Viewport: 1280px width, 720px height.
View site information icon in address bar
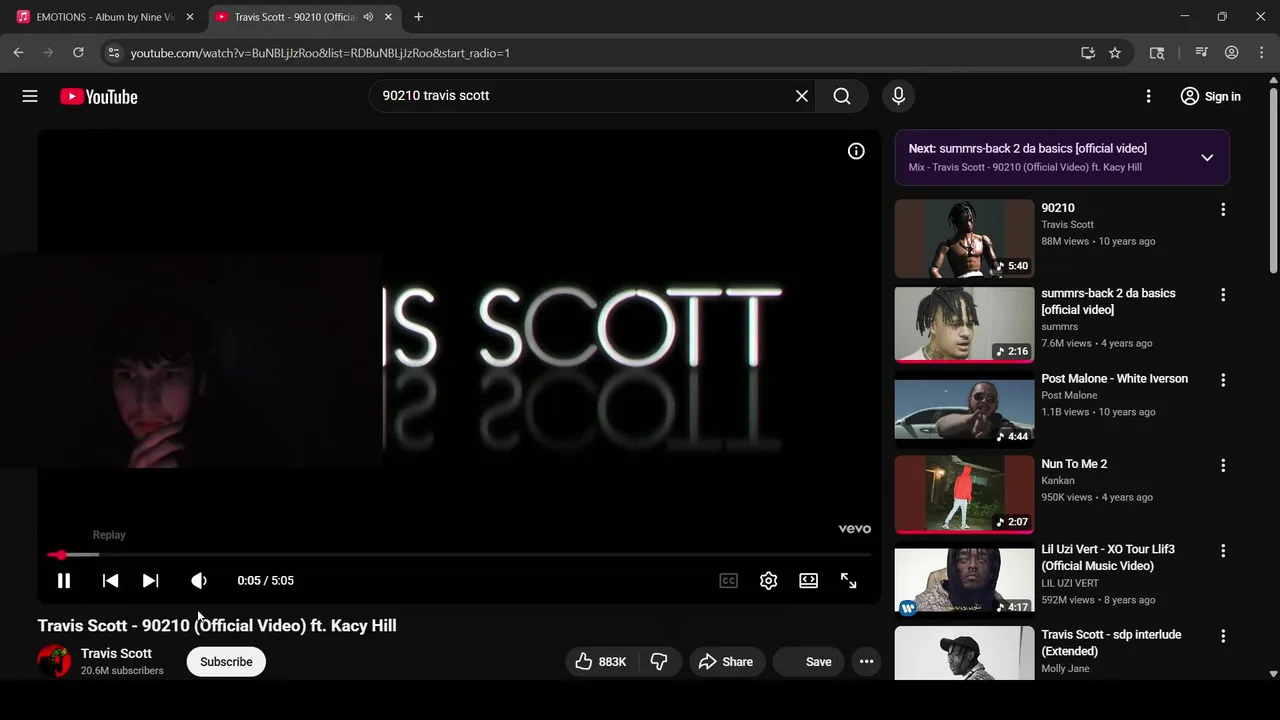coord(113,53)
